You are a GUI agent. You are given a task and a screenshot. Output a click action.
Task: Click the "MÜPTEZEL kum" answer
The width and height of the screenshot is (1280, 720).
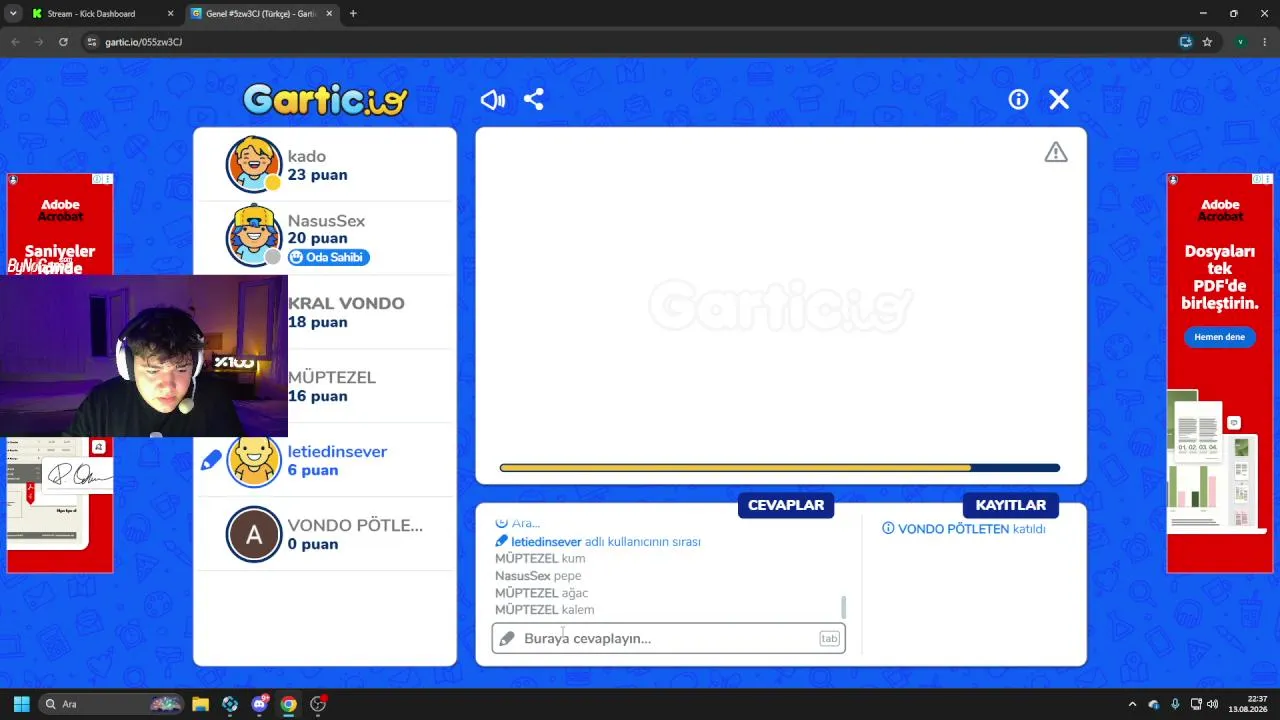(x=540, y=559)
